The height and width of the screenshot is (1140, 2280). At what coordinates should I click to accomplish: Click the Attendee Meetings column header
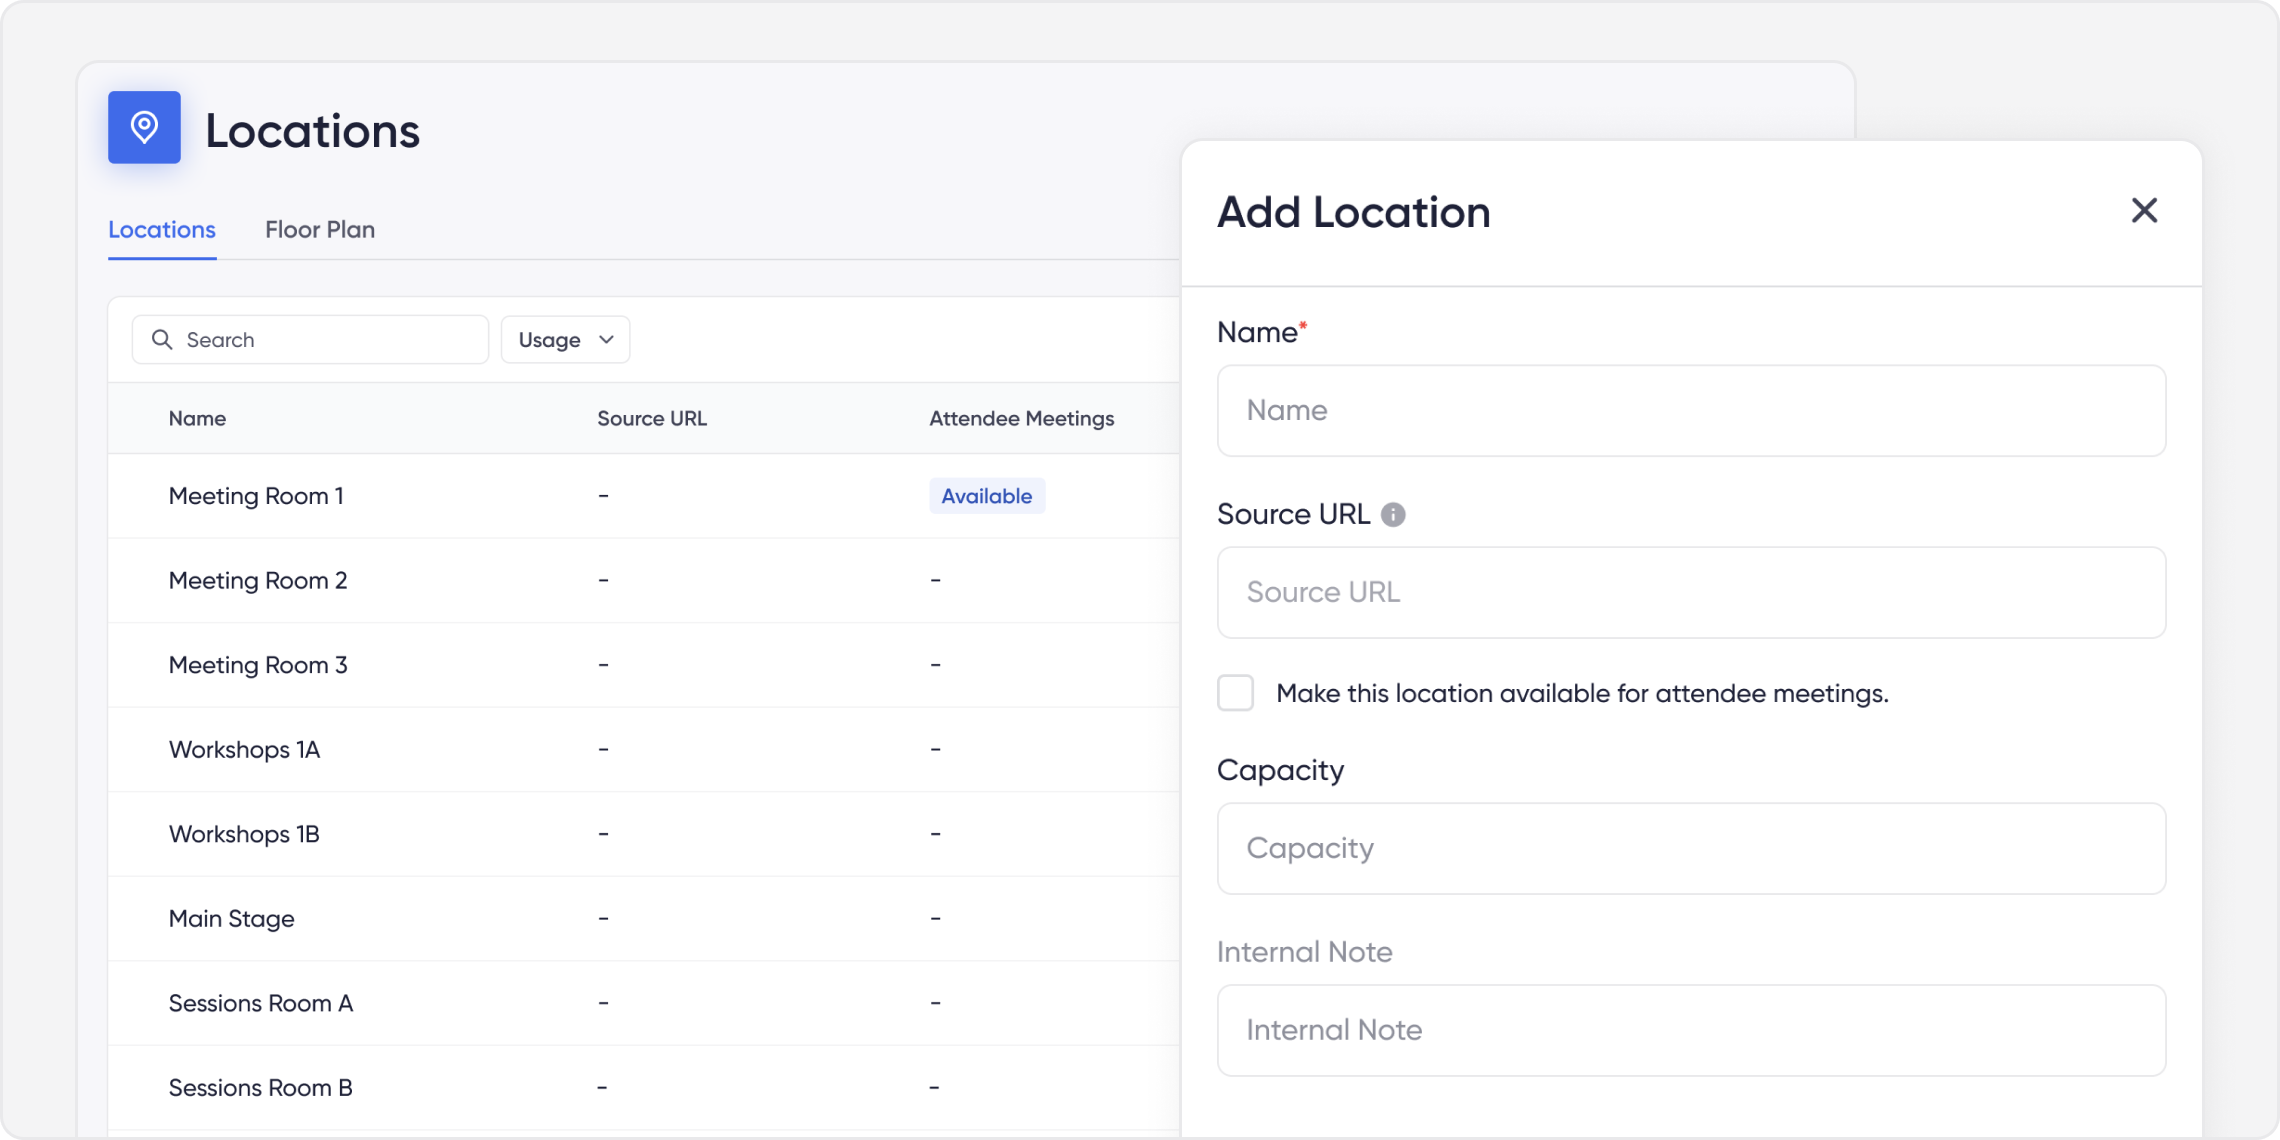(x=1022, y=419)
